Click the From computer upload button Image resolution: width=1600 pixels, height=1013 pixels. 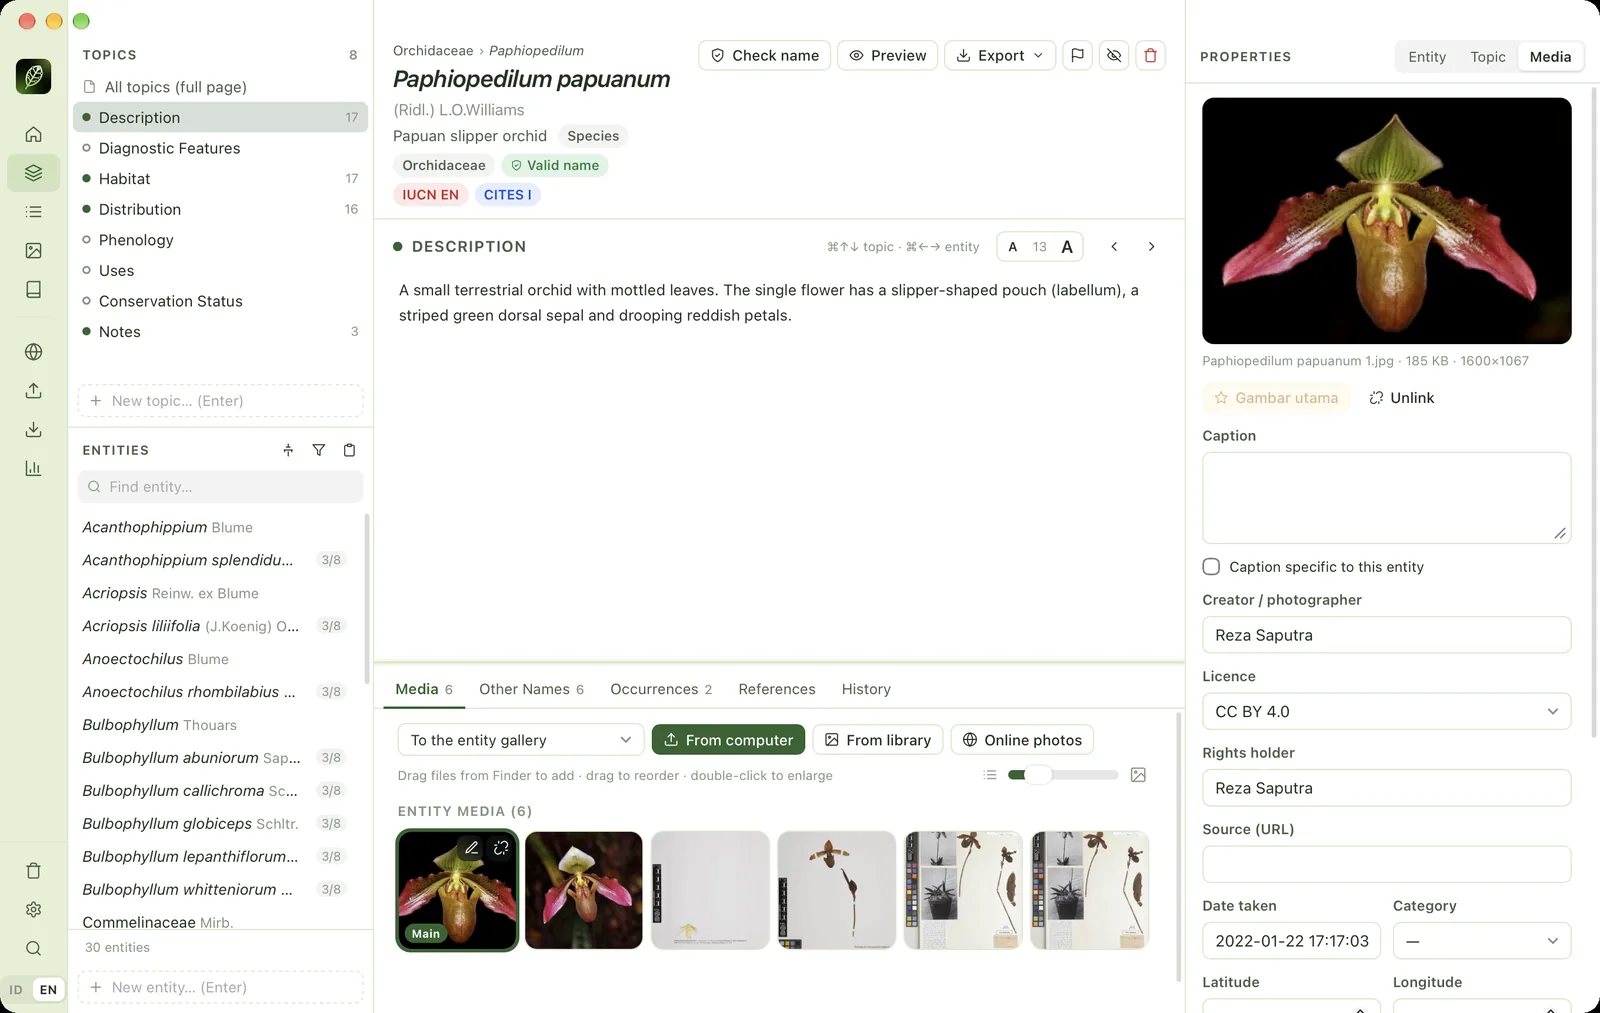(728, 740)
